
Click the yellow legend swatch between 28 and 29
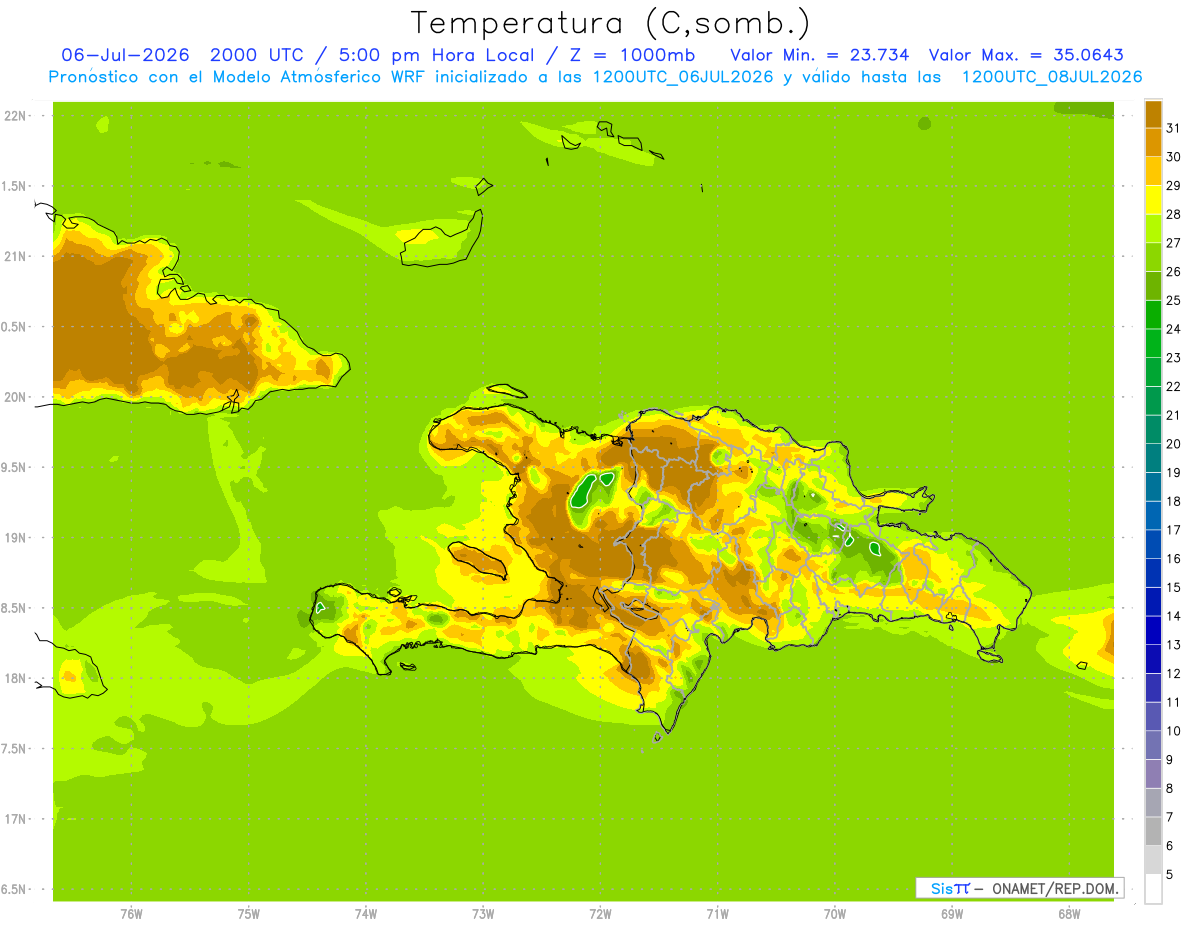coord(1153,200)
